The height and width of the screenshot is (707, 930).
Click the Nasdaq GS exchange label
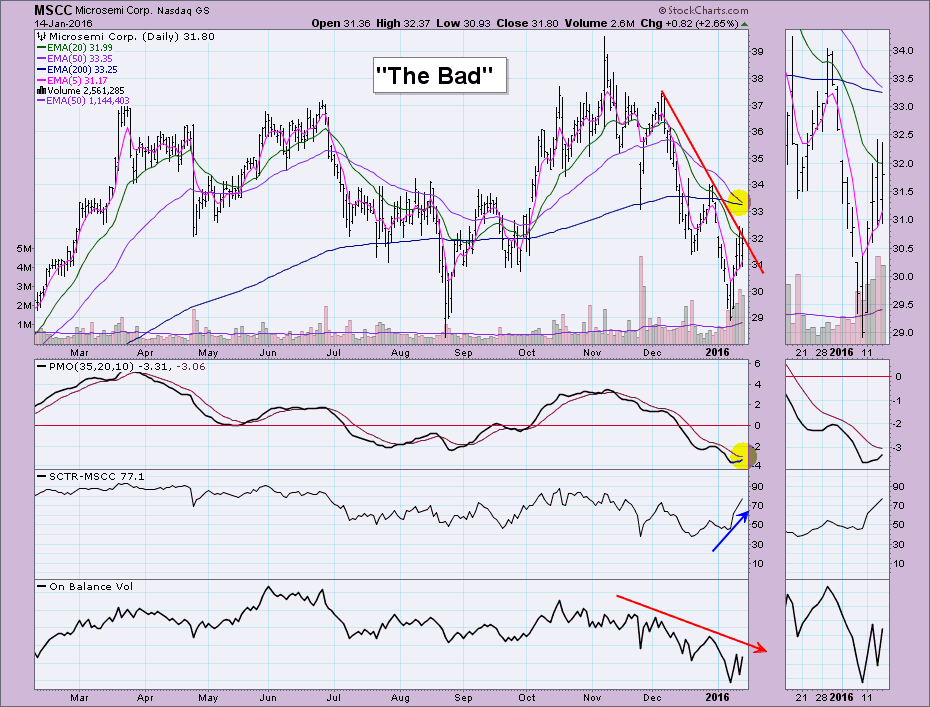183,11
